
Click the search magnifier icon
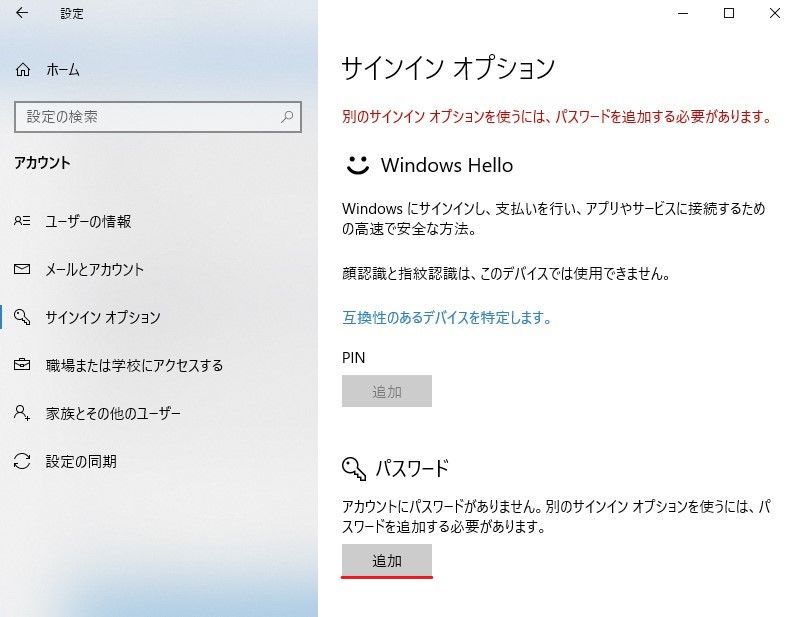coord(287,117)
